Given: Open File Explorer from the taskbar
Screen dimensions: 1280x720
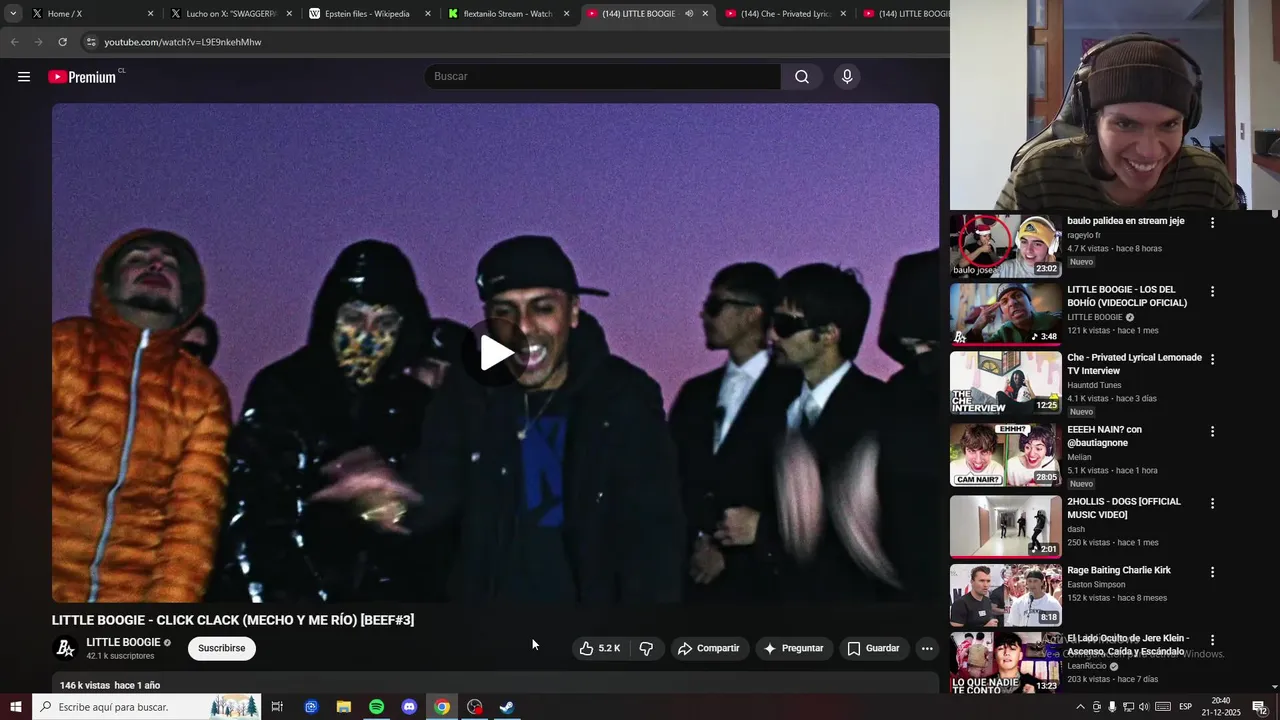Looking at the screenshot, I should tap(344, 707).
